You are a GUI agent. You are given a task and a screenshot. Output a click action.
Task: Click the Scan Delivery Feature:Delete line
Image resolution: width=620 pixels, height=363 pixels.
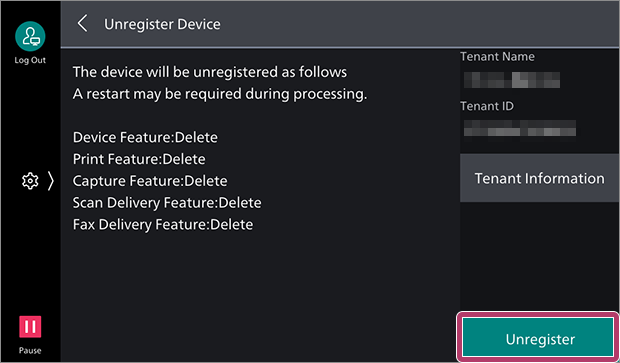tap(167, 202)
